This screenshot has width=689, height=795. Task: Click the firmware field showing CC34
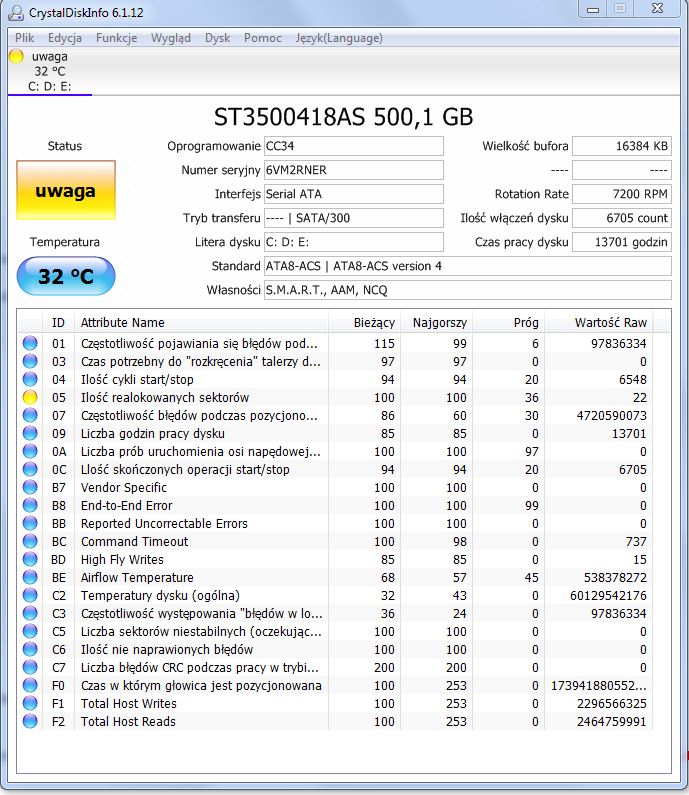tap(354, 146)
